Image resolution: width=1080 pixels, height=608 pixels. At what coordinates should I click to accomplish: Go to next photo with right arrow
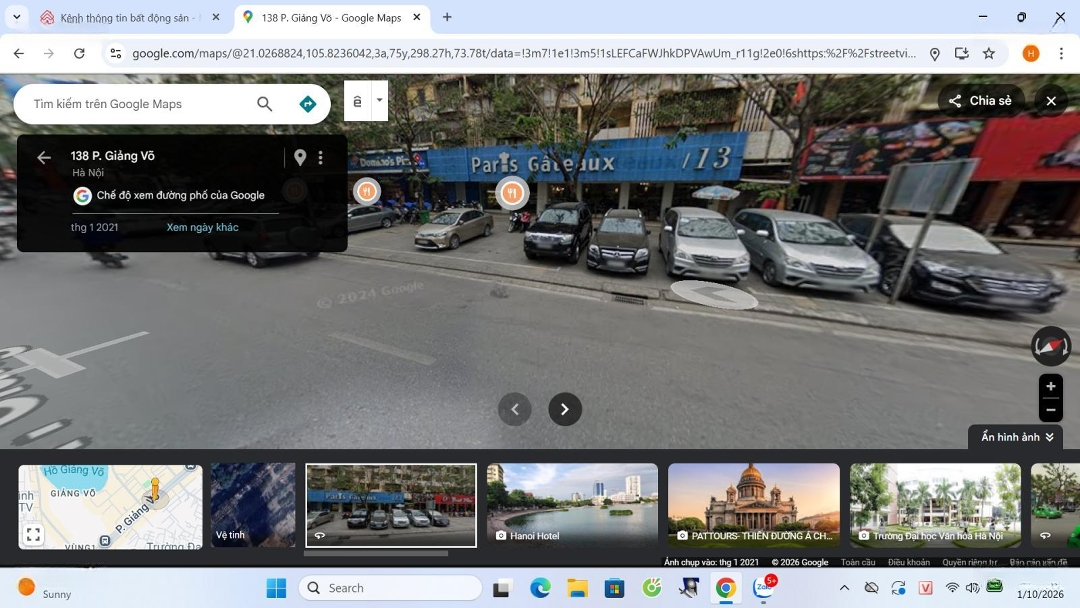(x=565, y=409)
